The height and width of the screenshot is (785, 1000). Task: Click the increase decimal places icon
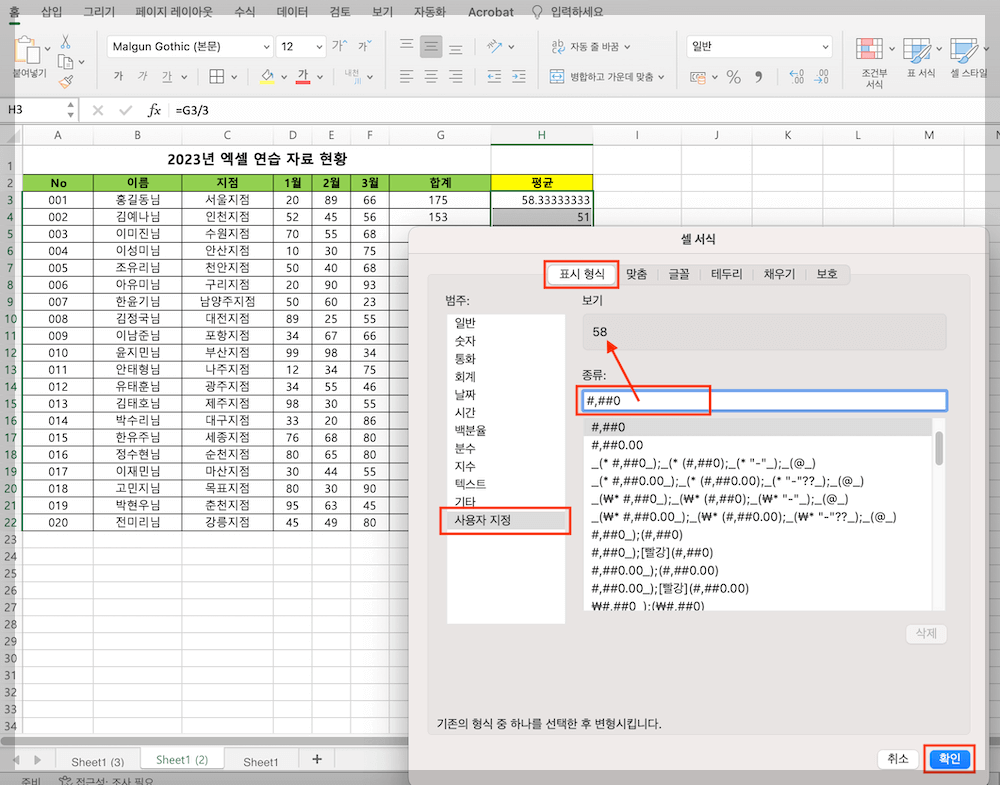(797, 77)
